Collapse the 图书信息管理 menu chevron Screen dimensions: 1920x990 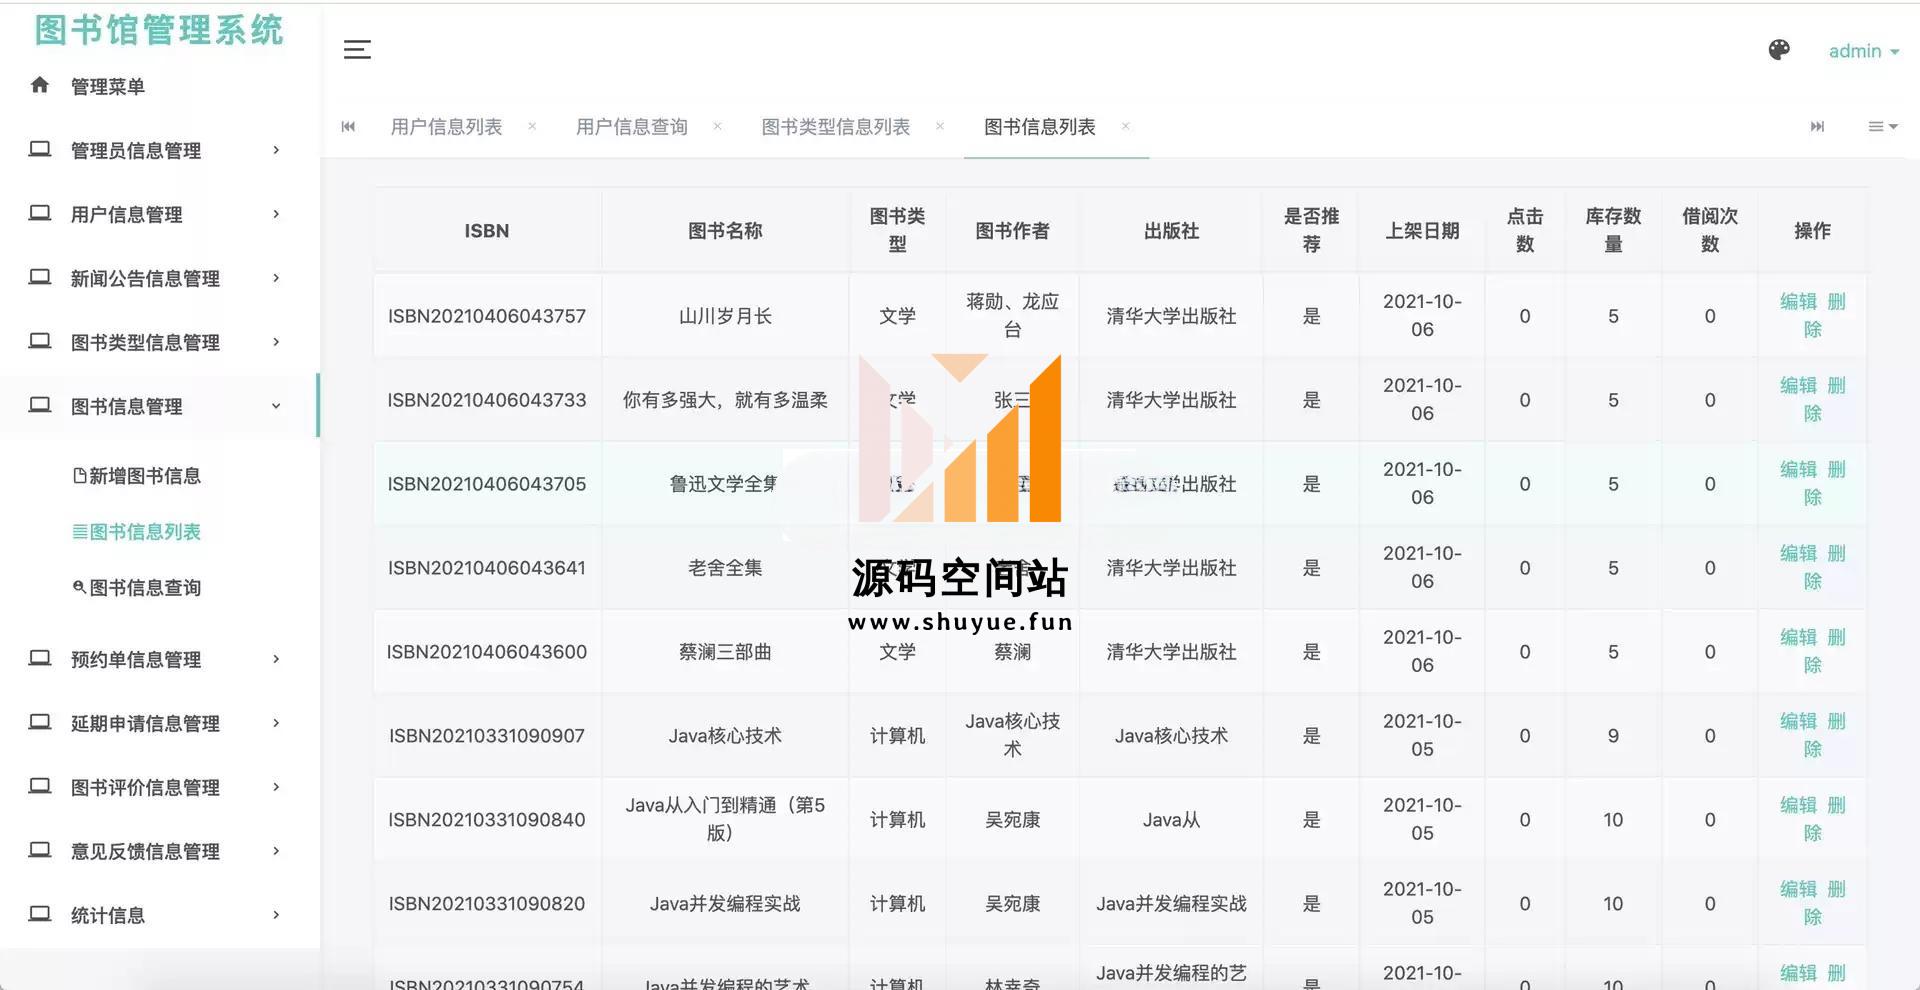276,406
